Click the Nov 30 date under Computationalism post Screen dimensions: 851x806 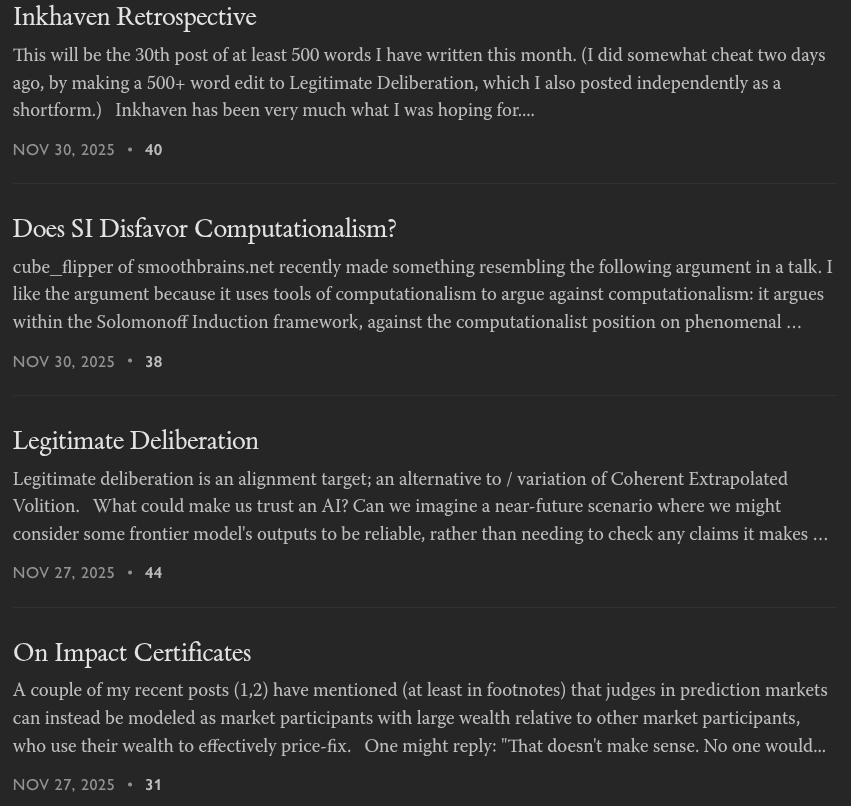tap(63, 361)
